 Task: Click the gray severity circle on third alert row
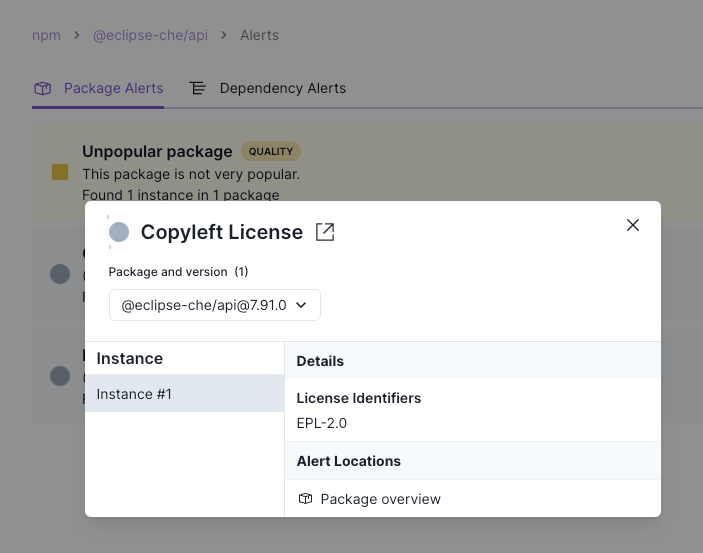[x=60, y=376]
